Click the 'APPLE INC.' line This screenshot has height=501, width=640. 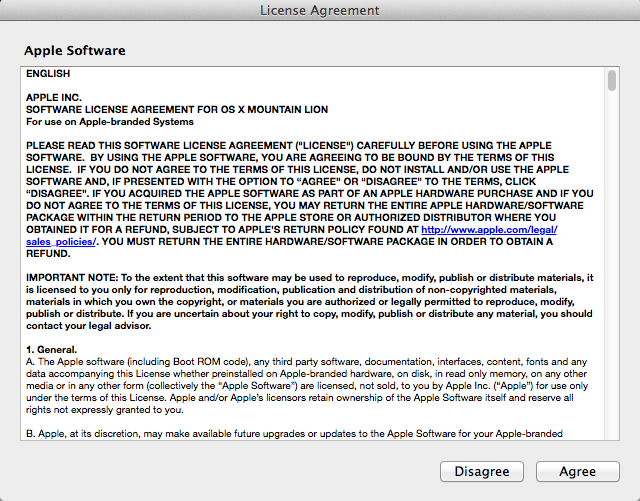click(54, 98)
